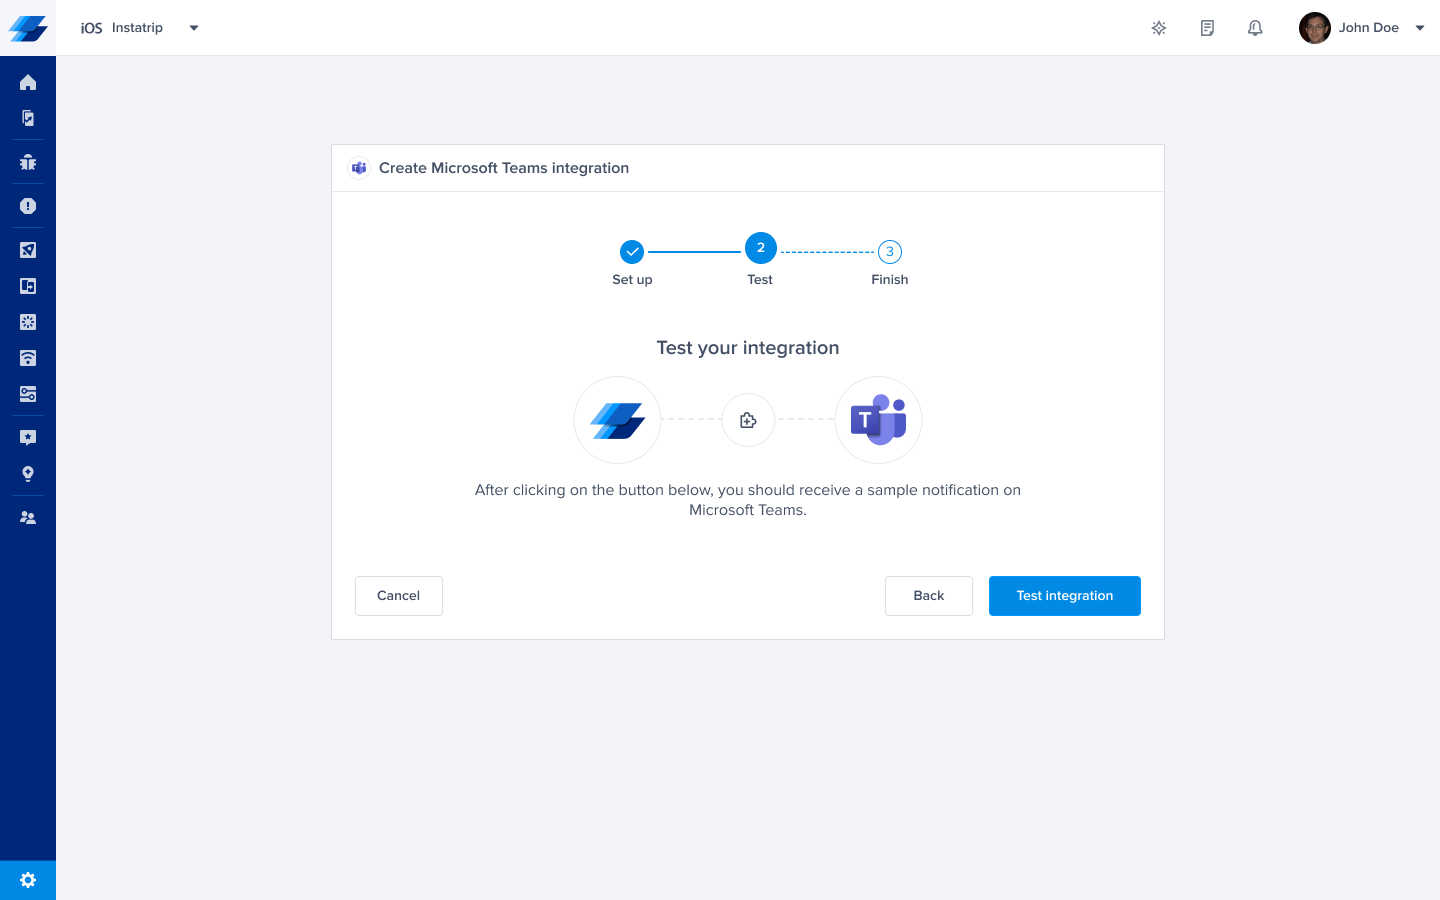
Task: Open Settings via the gear icon at bottom
Action: 27,879
